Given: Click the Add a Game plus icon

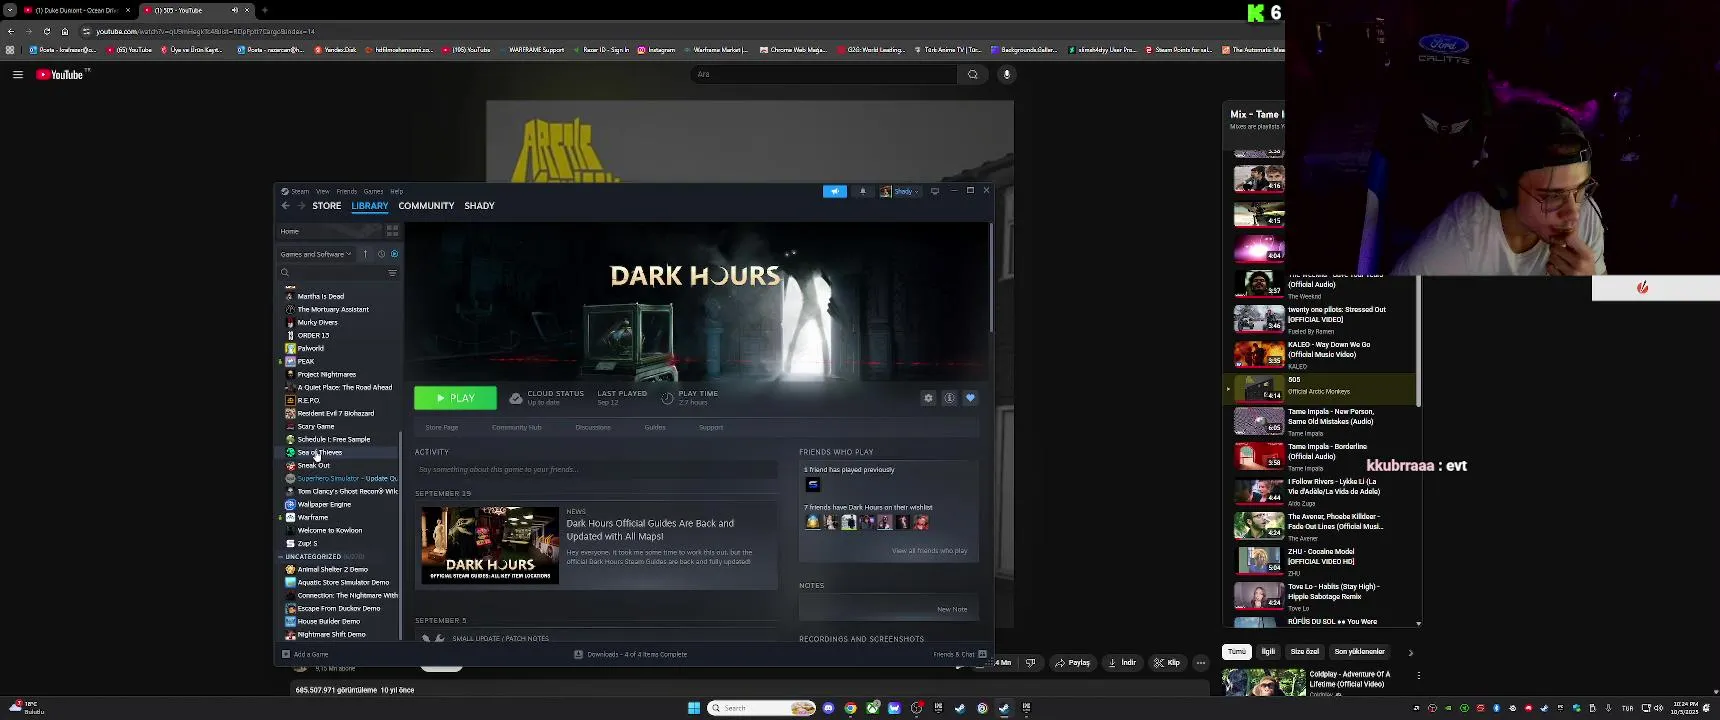Looking at the screenshot, I should [x=286, y=654].
